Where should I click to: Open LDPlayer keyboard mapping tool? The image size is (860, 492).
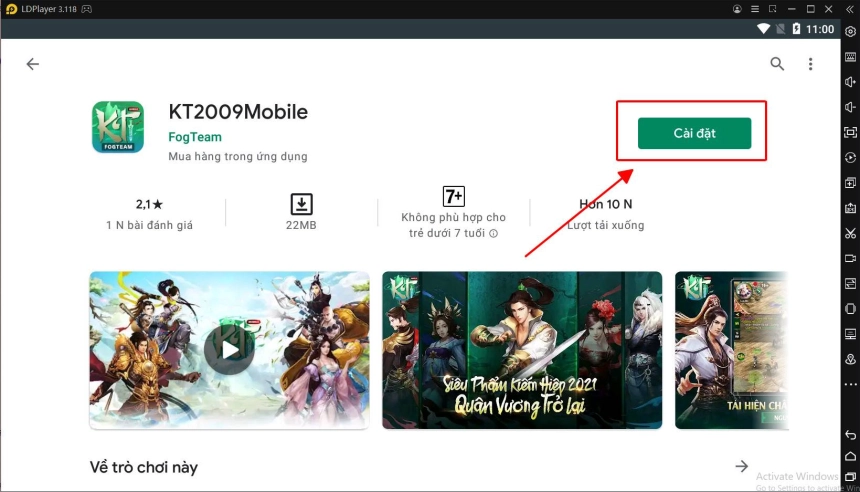(851, 57)
